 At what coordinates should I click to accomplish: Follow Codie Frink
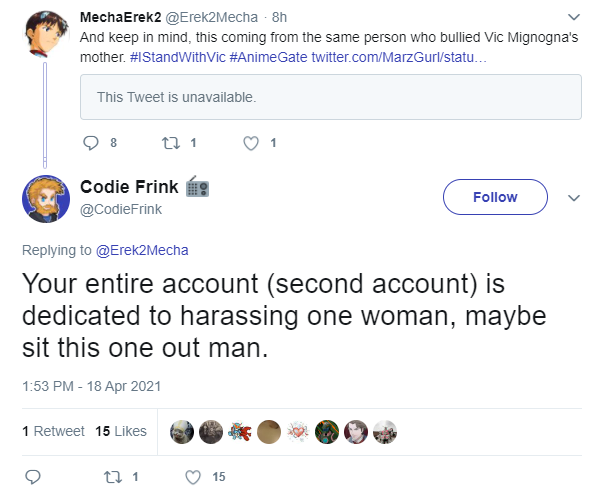pyautogui.click(x=495, y=197)
